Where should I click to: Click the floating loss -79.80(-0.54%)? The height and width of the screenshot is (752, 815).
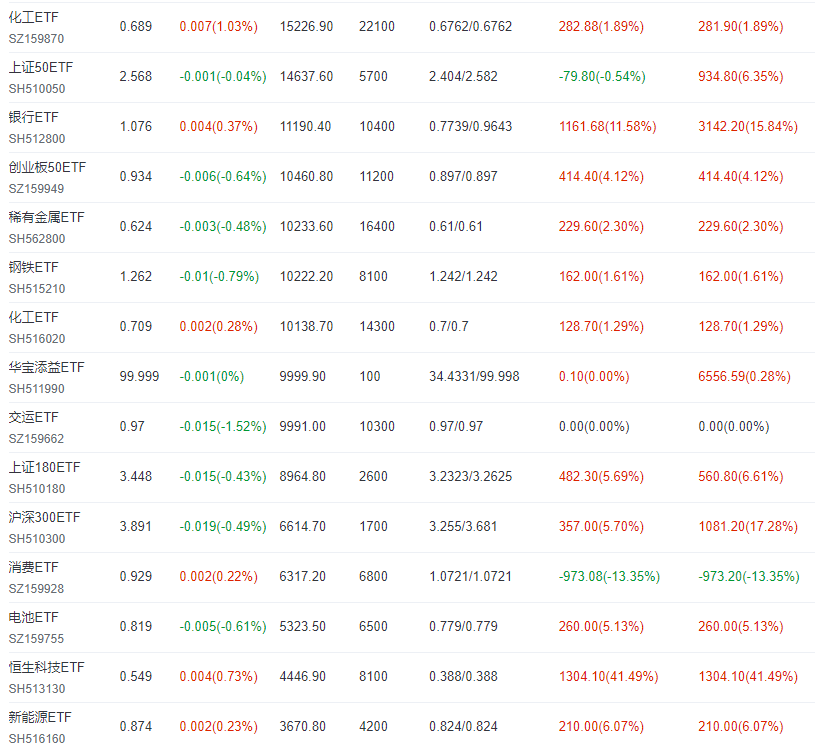coord(602,76)
